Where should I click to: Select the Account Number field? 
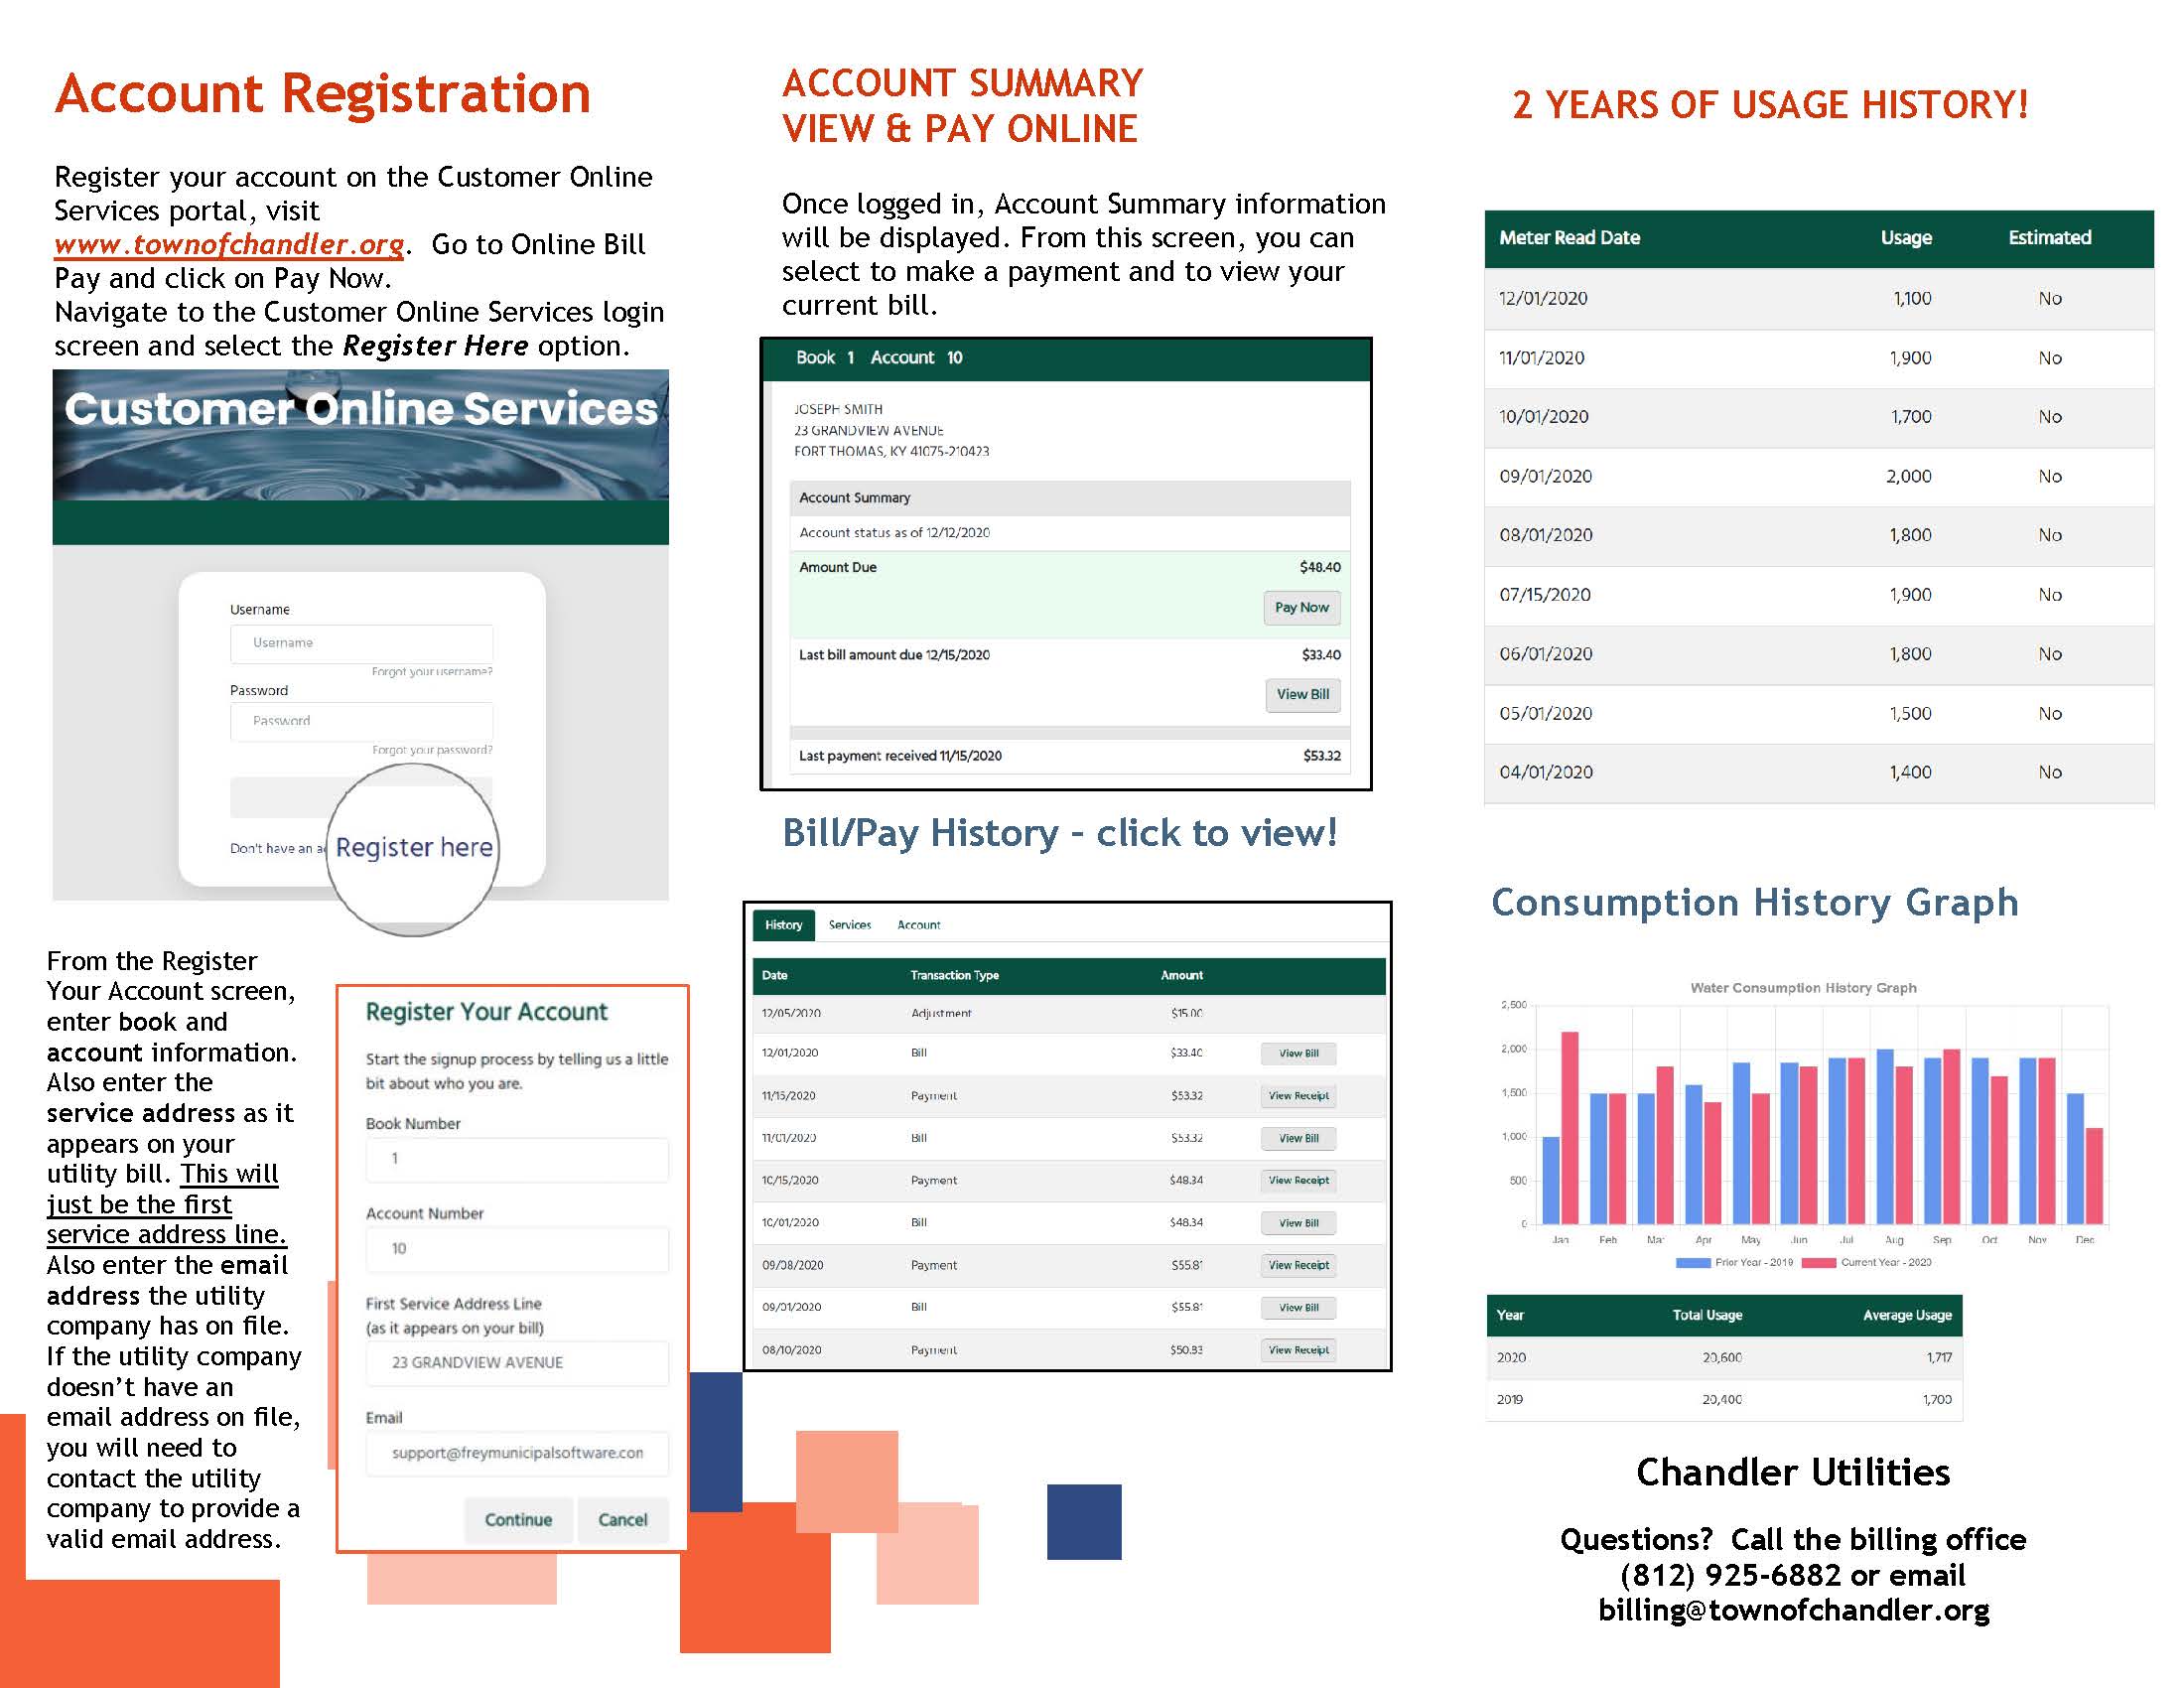point(516,1249)
